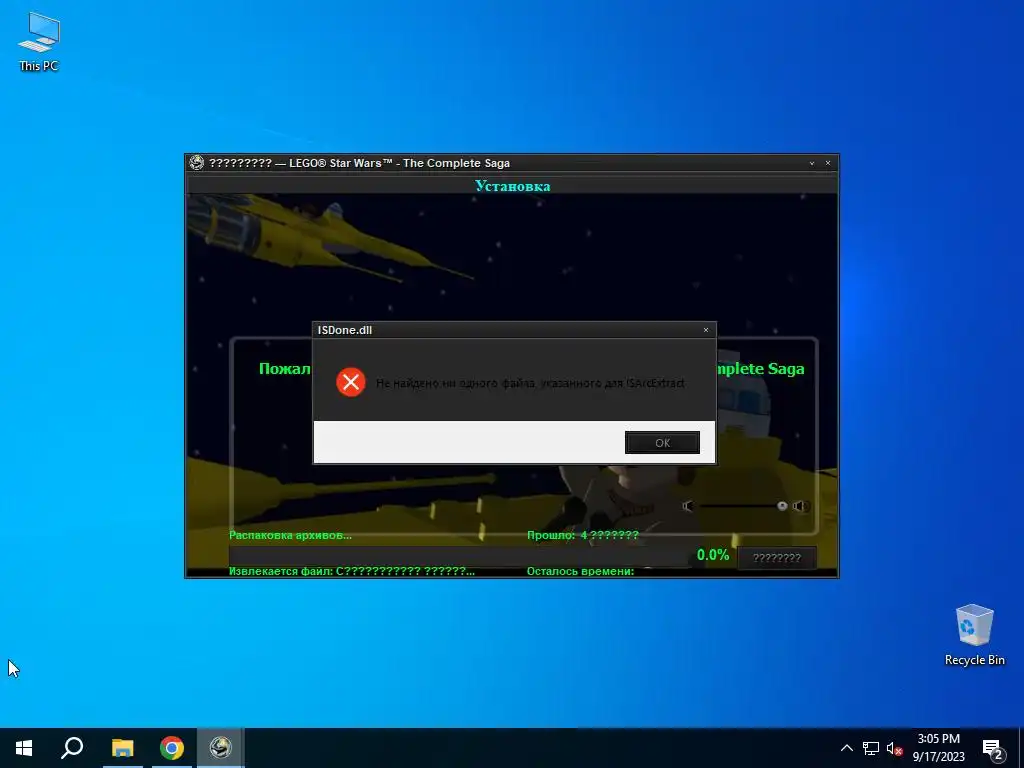Switch to the installer taskbar icon
The image size is (1024, 768).
(x=221, y=748)
